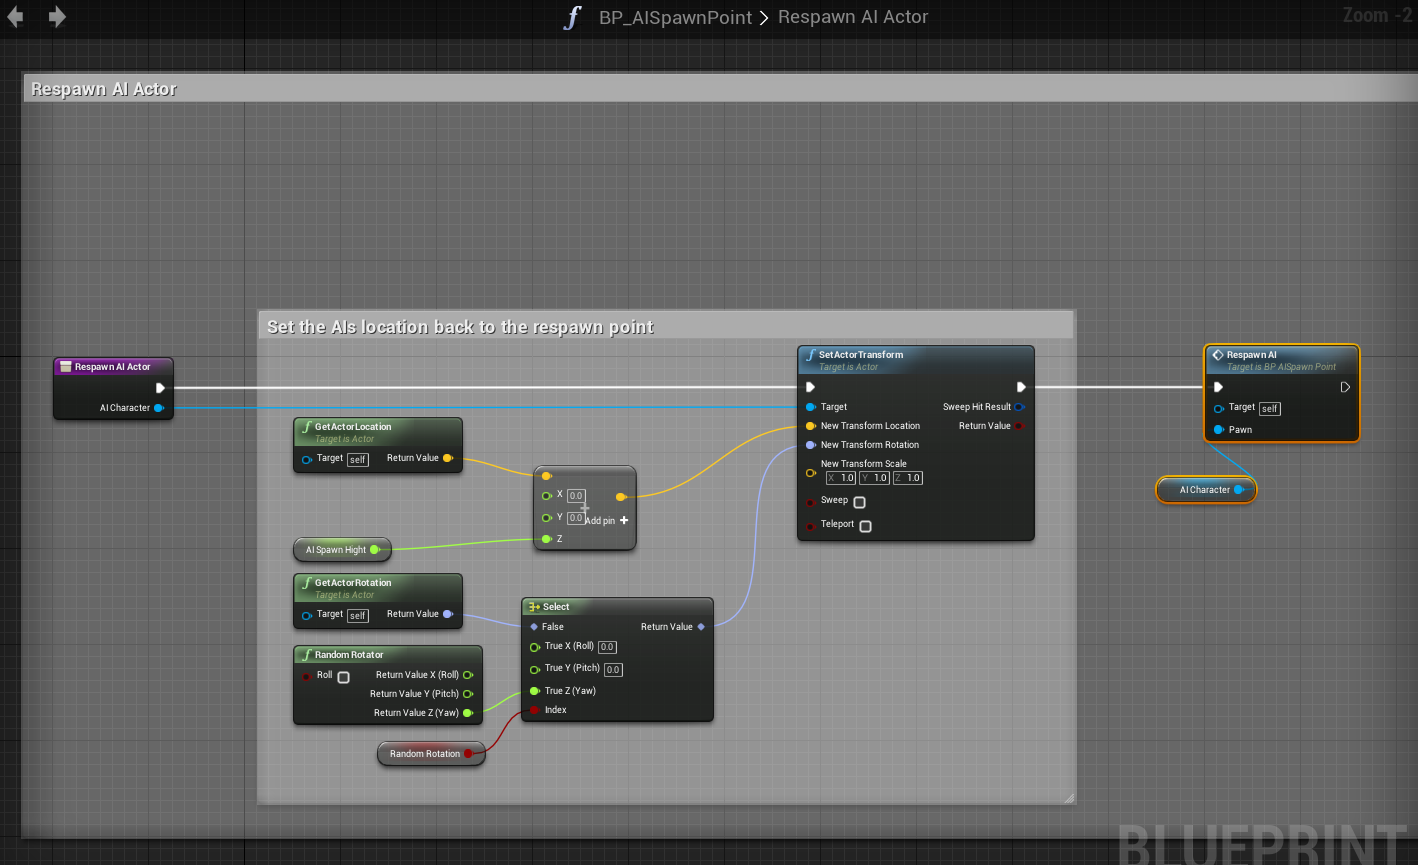The width and height of the screenshot is (1418, 865).
Task: Click the Select node Return Value pin
Action: (701, 627)
